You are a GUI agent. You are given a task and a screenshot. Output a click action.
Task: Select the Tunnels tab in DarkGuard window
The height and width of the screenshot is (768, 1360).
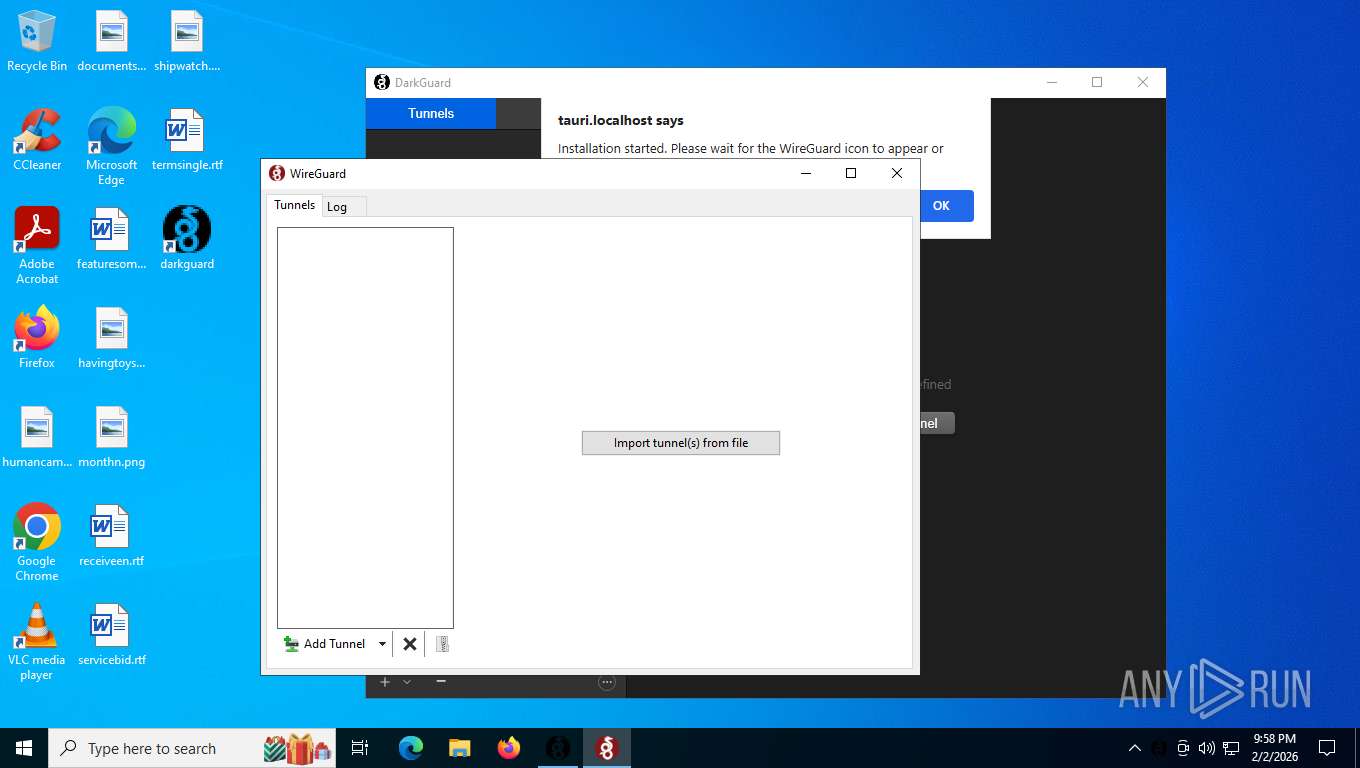pos(431,113)
